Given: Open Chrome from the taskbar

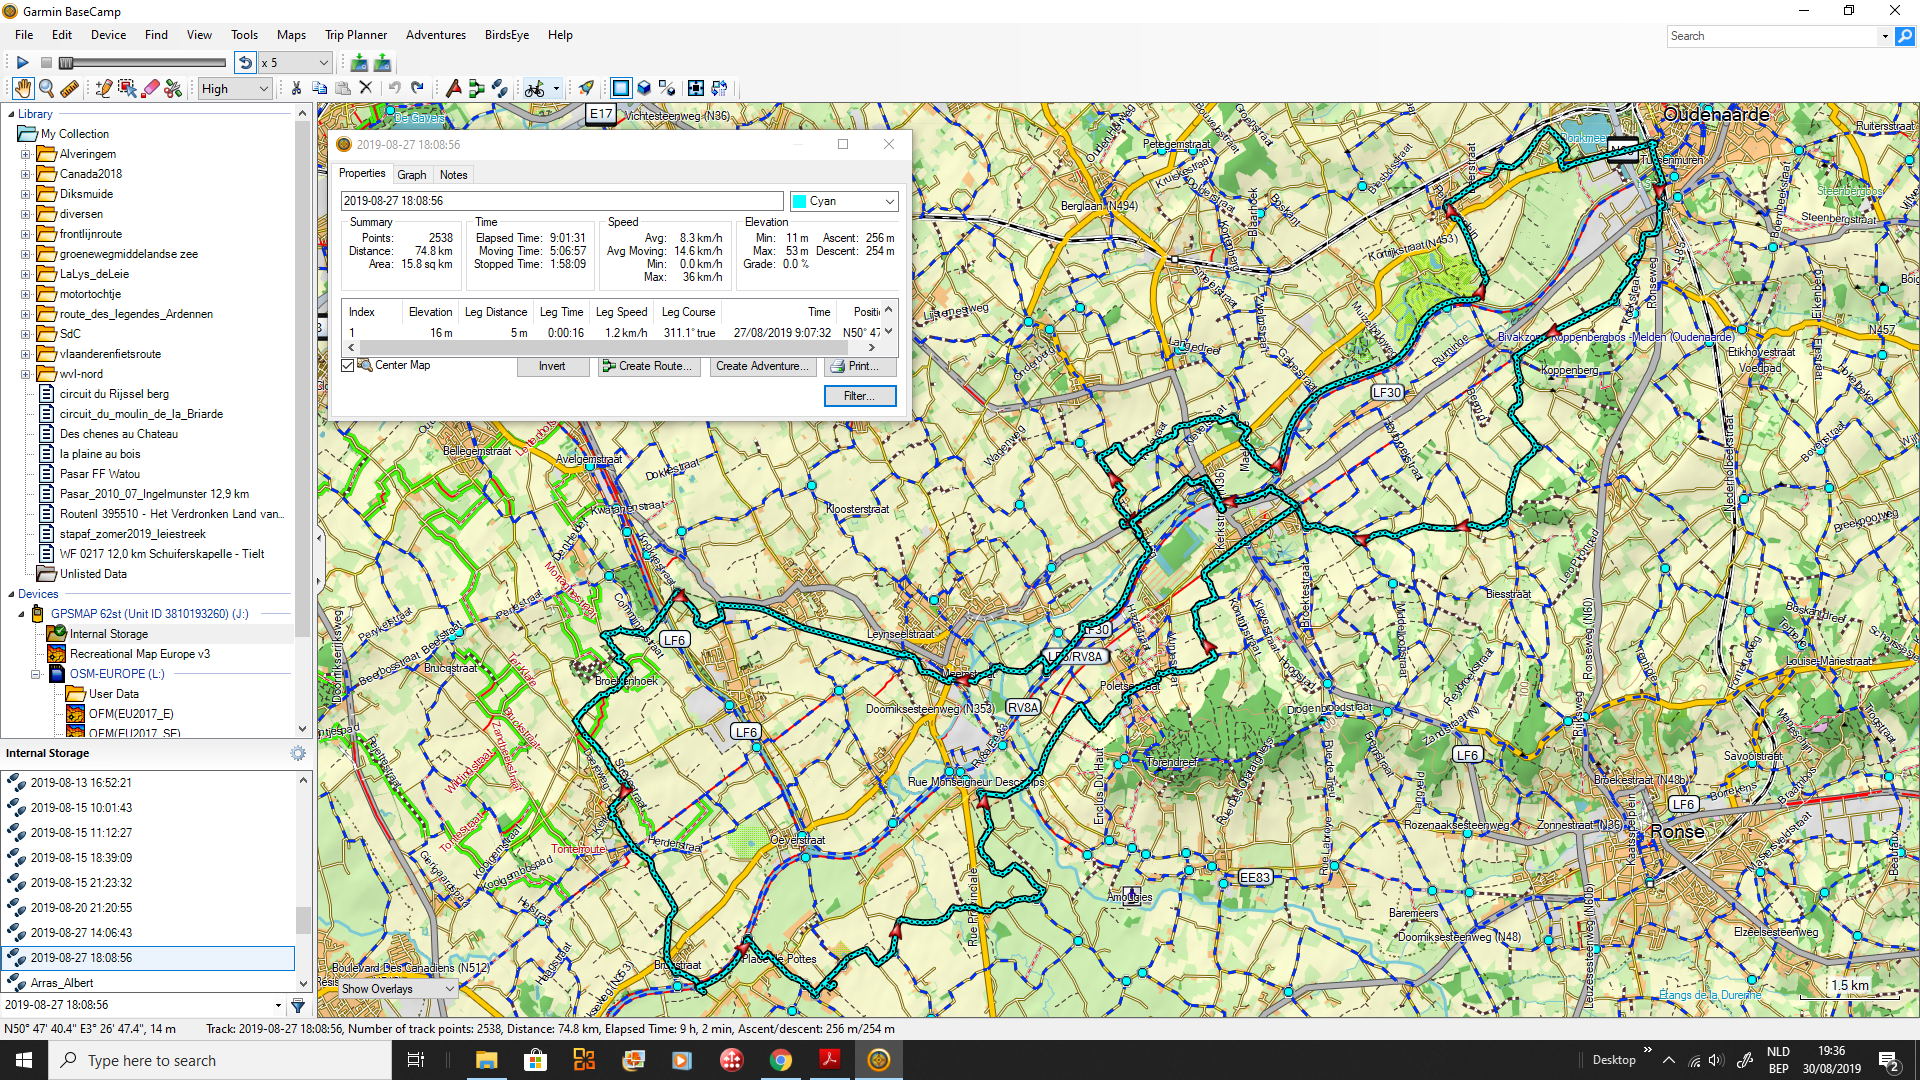Looking at the screenshot, I should click(x=781, y=1060).
